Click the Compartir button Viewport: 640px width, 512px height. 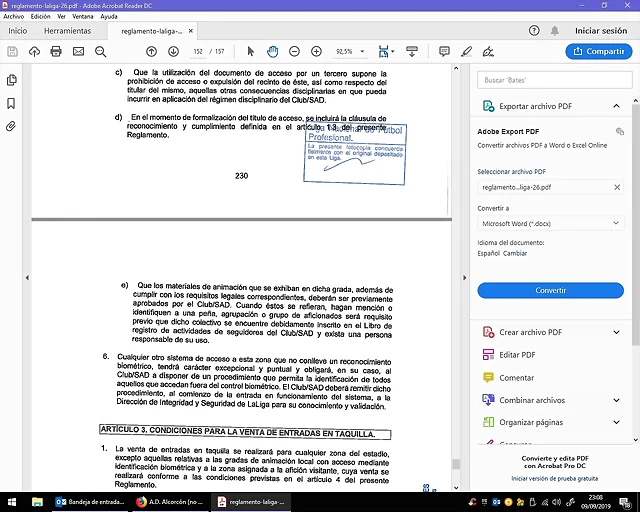[x=599, y=51]
